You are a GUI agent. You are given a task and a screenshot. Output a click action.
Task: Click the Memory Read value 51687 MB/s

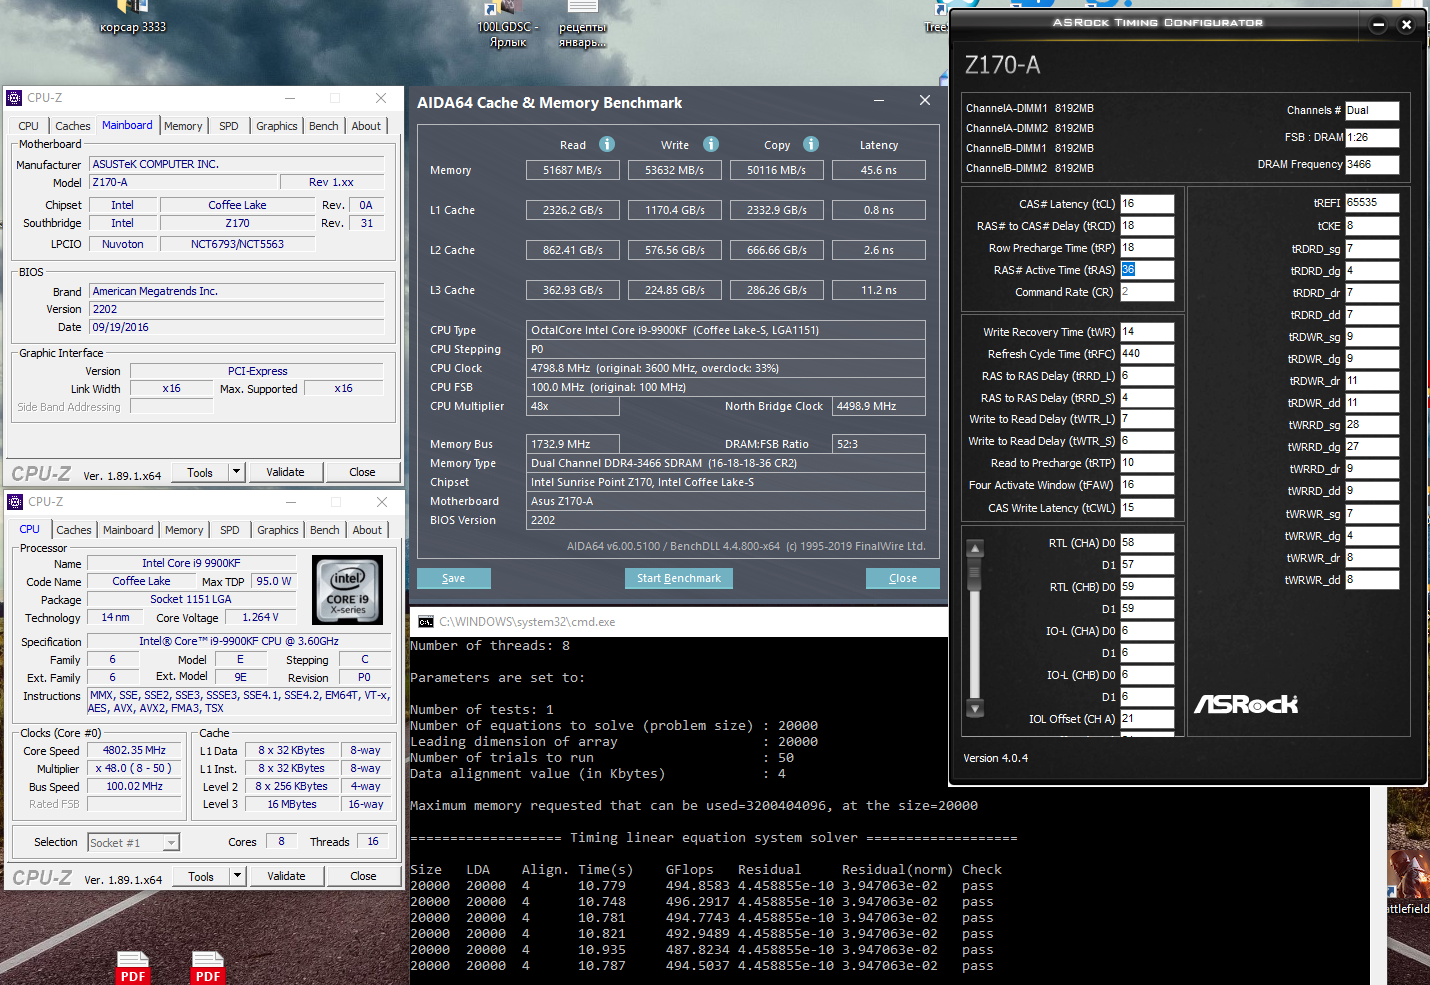point(573,170)
